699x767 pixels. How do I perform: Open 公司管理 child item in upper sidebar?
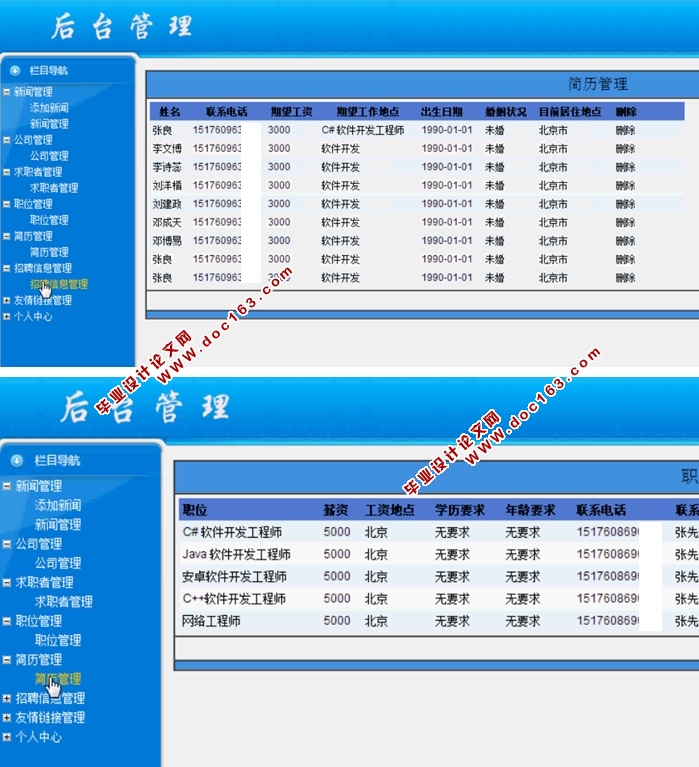(x=49, y=156)
